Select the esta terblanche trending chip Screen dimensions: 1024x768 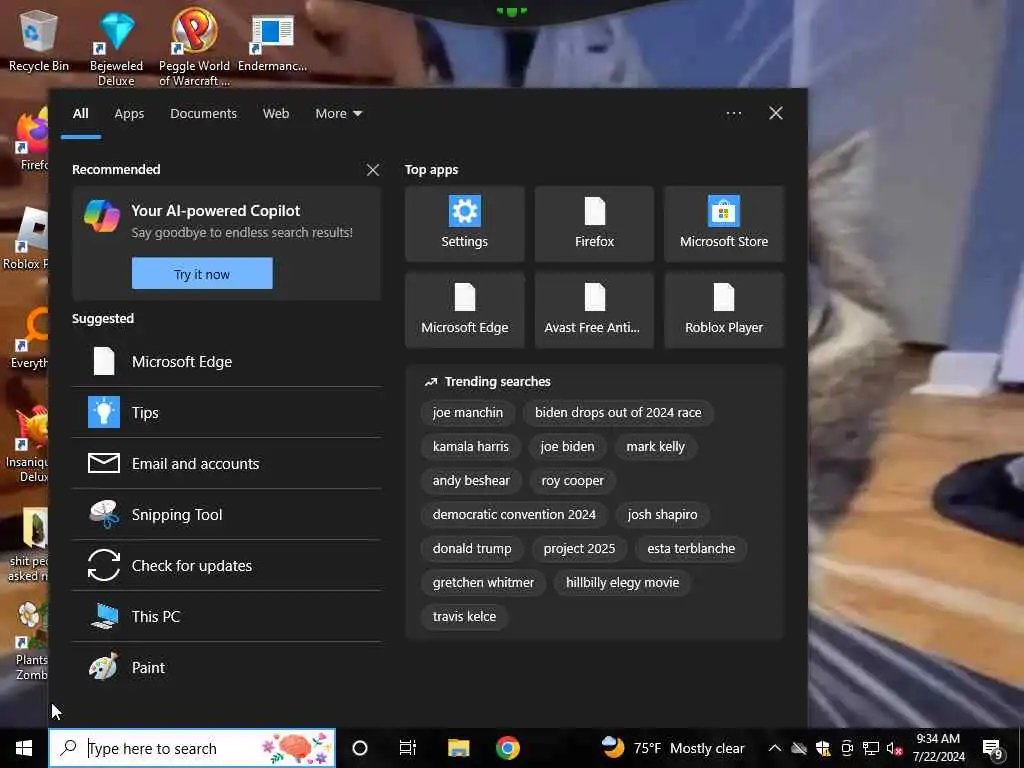point(691,549)
